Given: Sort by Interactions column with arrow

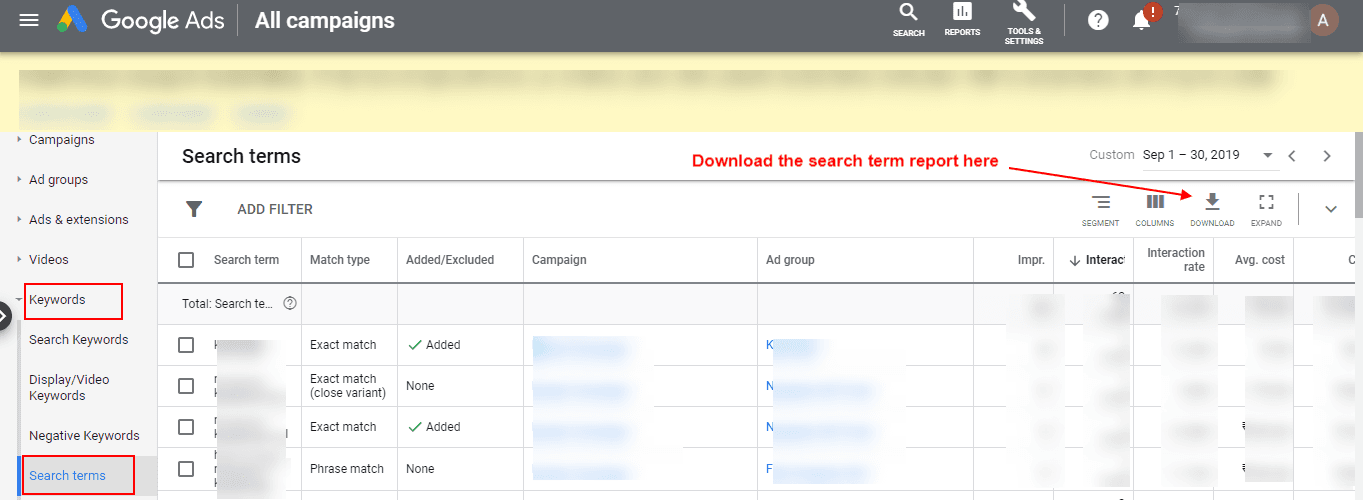Looking at the screenshot, I should [x=1097, y=260].
